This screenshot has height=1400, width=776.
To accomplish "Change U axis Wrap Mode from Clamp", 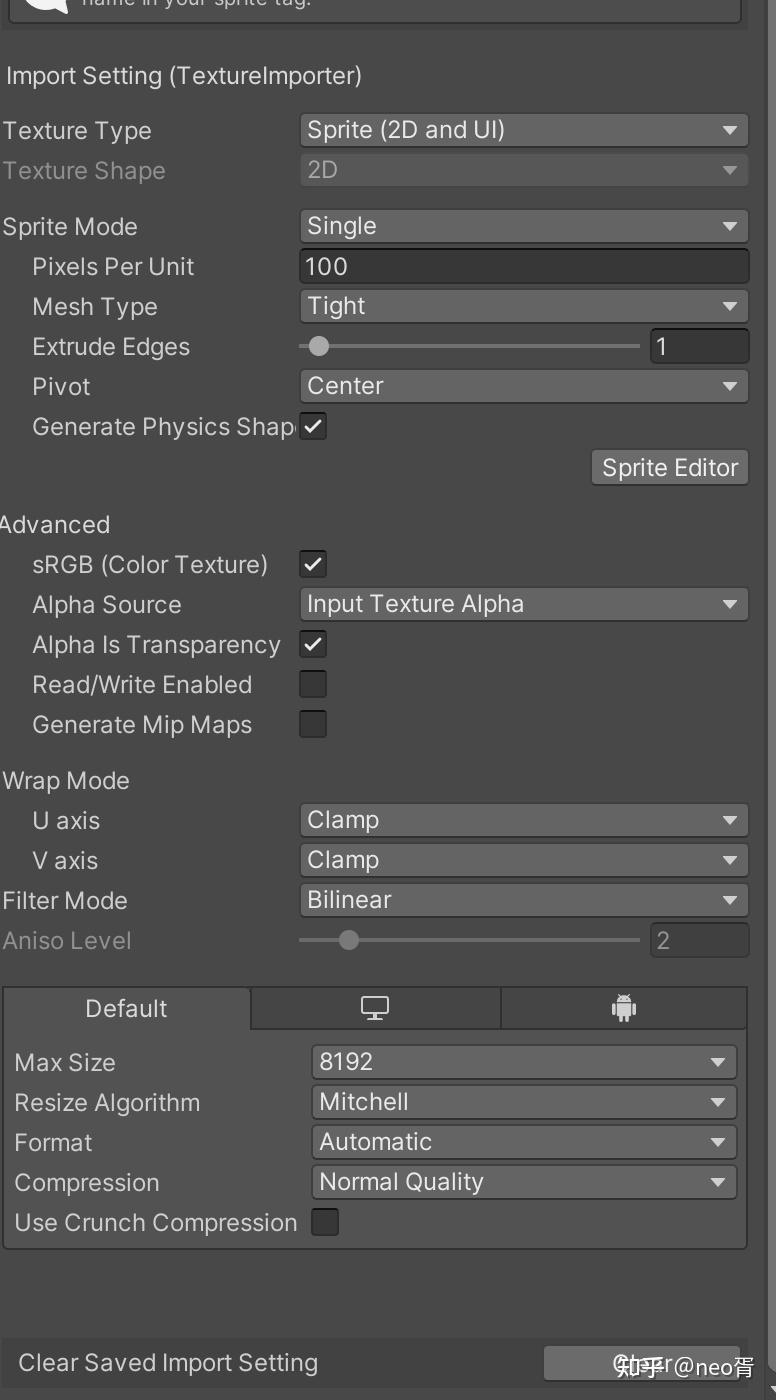I will pos(524,820).
